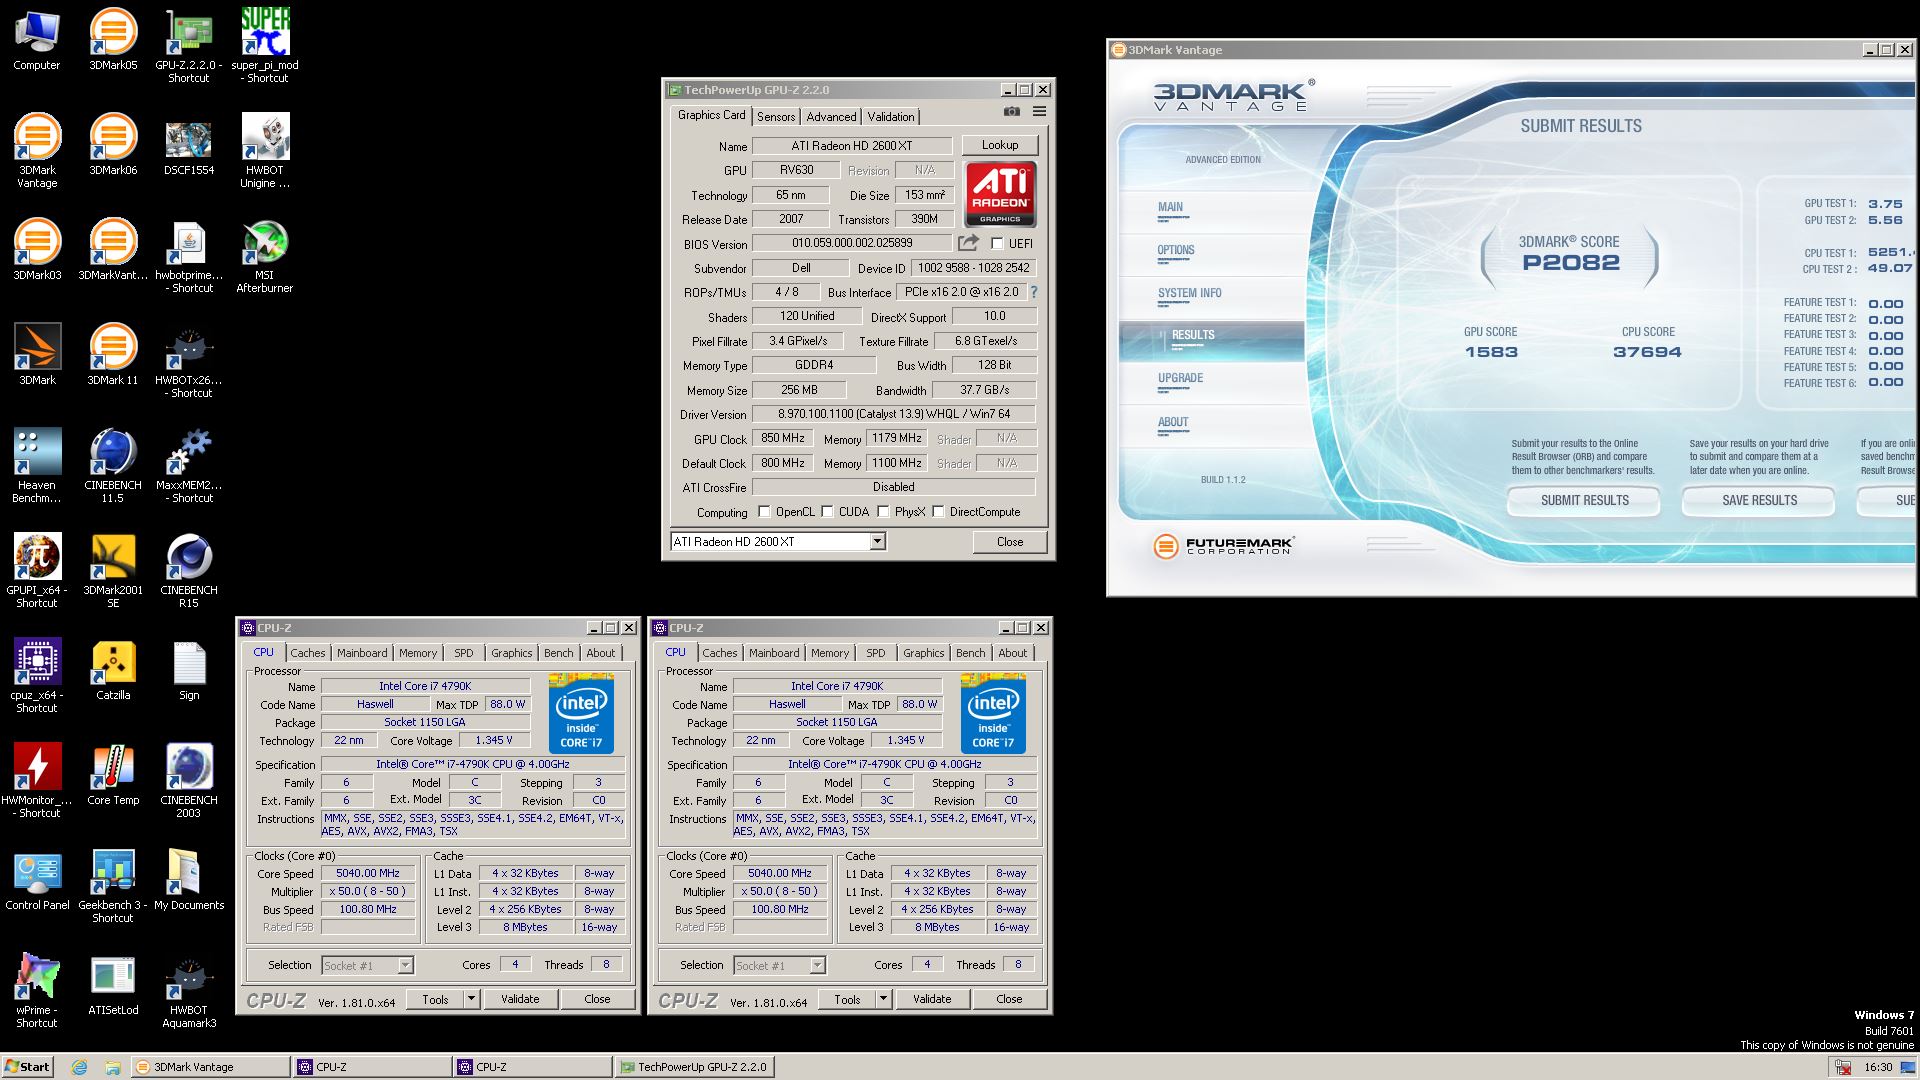Open Validation tab in GPU-Z
This screenshot has width=1920, height=1080.
click(890, 117)
